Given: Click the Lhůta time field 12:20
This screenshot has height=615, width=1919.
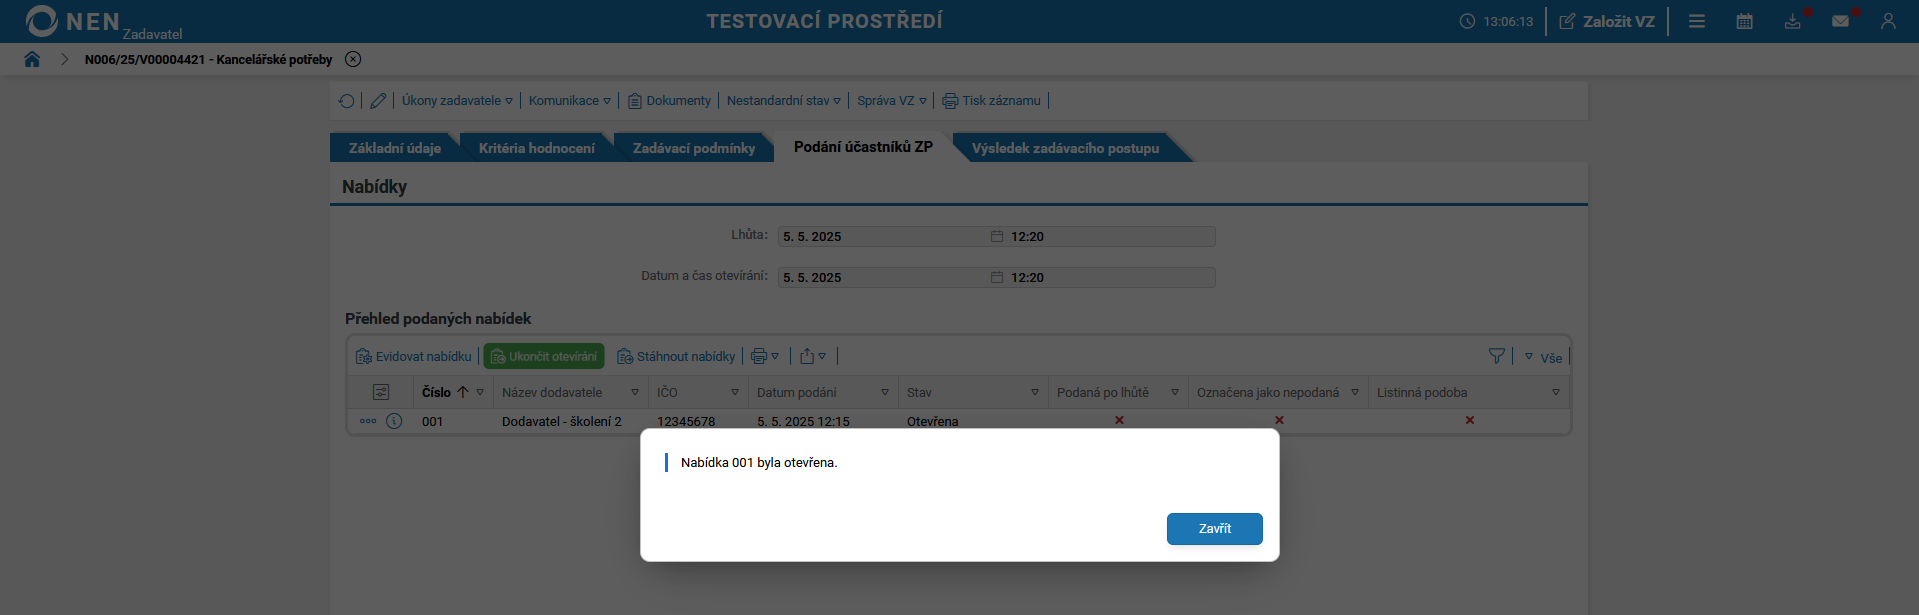Looking at the screenshot, I should tap(1110, 237).
